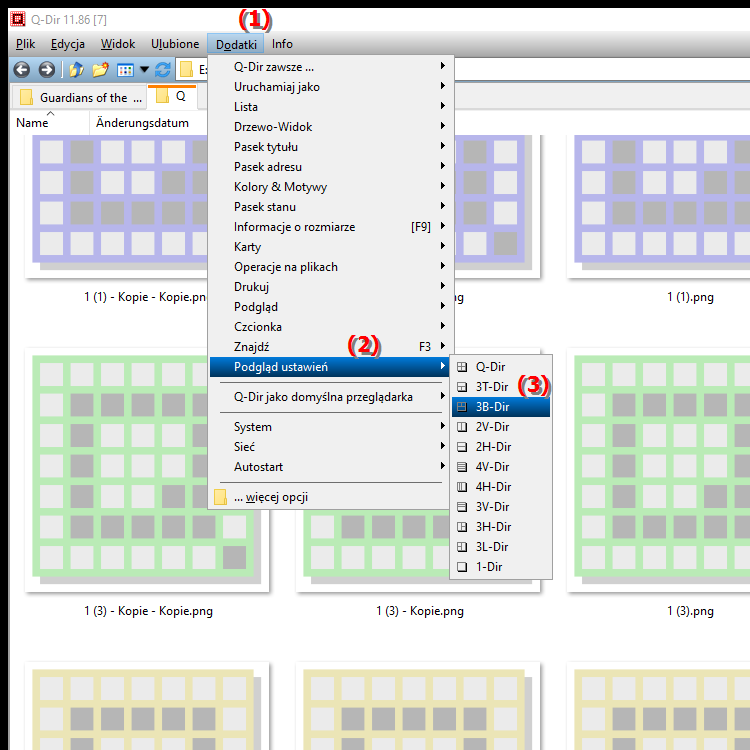
Task: Click the folder icon in the address bar
Action: click(x=186, y=70)
